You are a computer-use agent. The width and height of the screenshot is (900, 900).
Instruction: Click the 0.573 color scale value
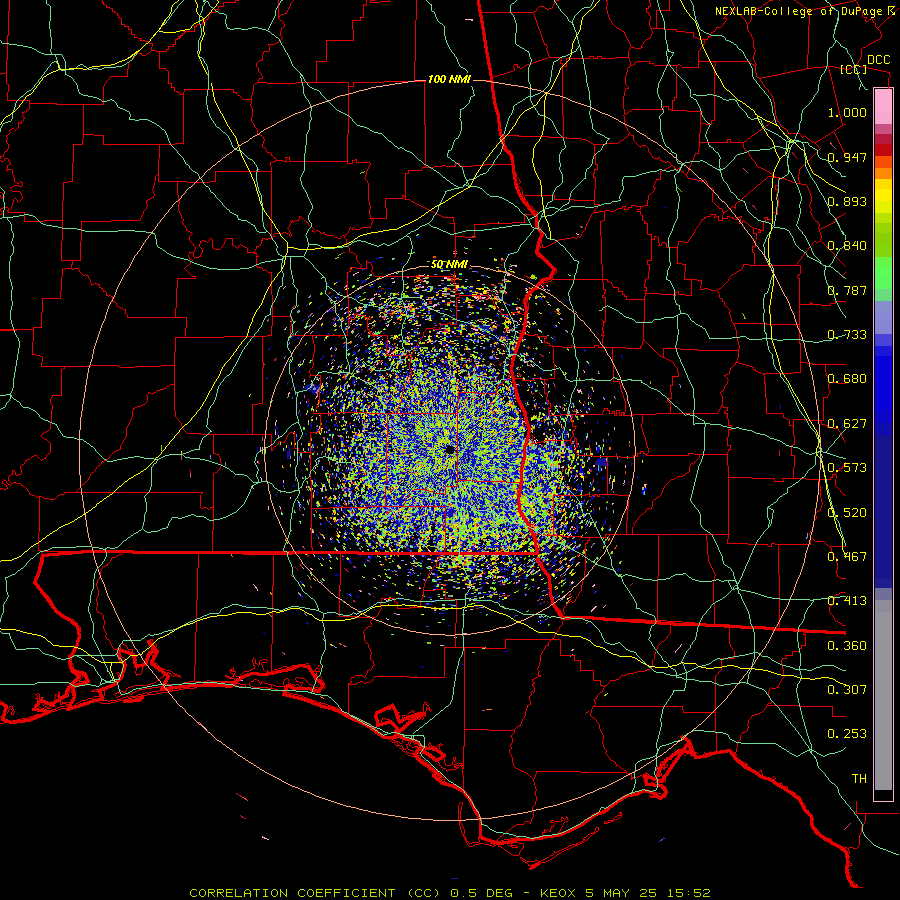coord(847,468)
